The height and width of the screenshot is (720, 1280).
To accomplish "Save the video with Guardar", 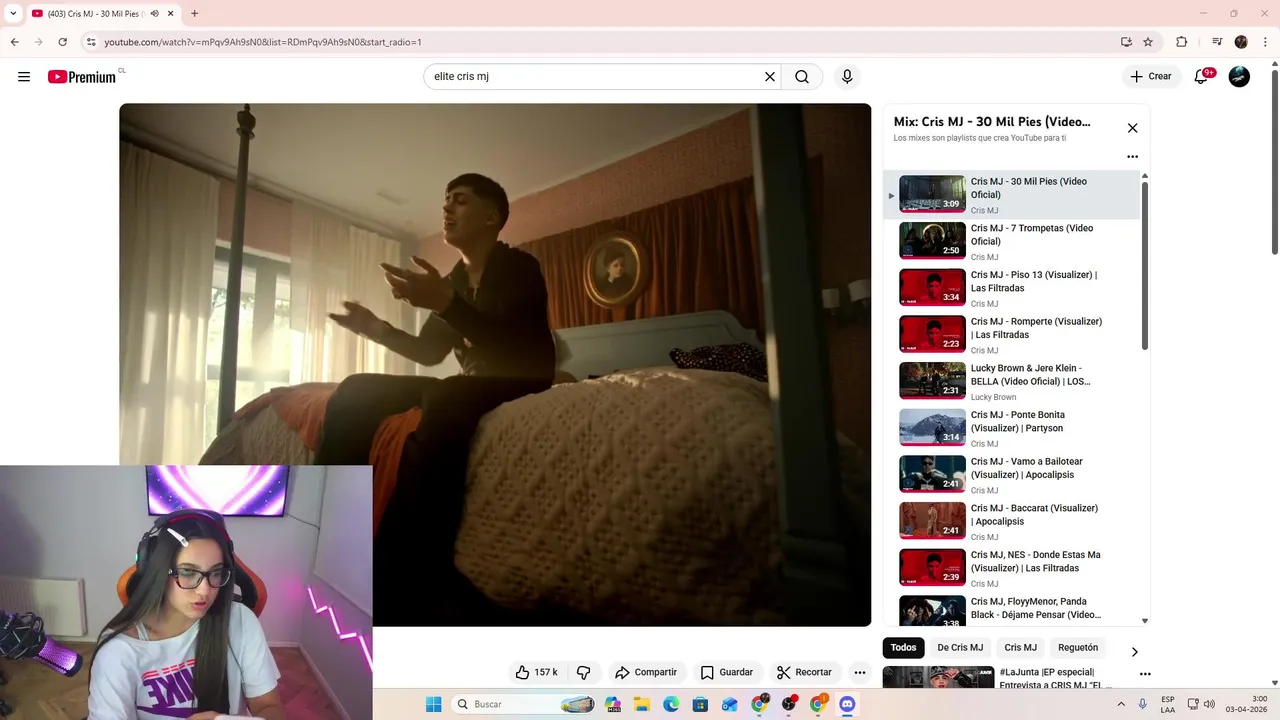I will click(727, 672).
